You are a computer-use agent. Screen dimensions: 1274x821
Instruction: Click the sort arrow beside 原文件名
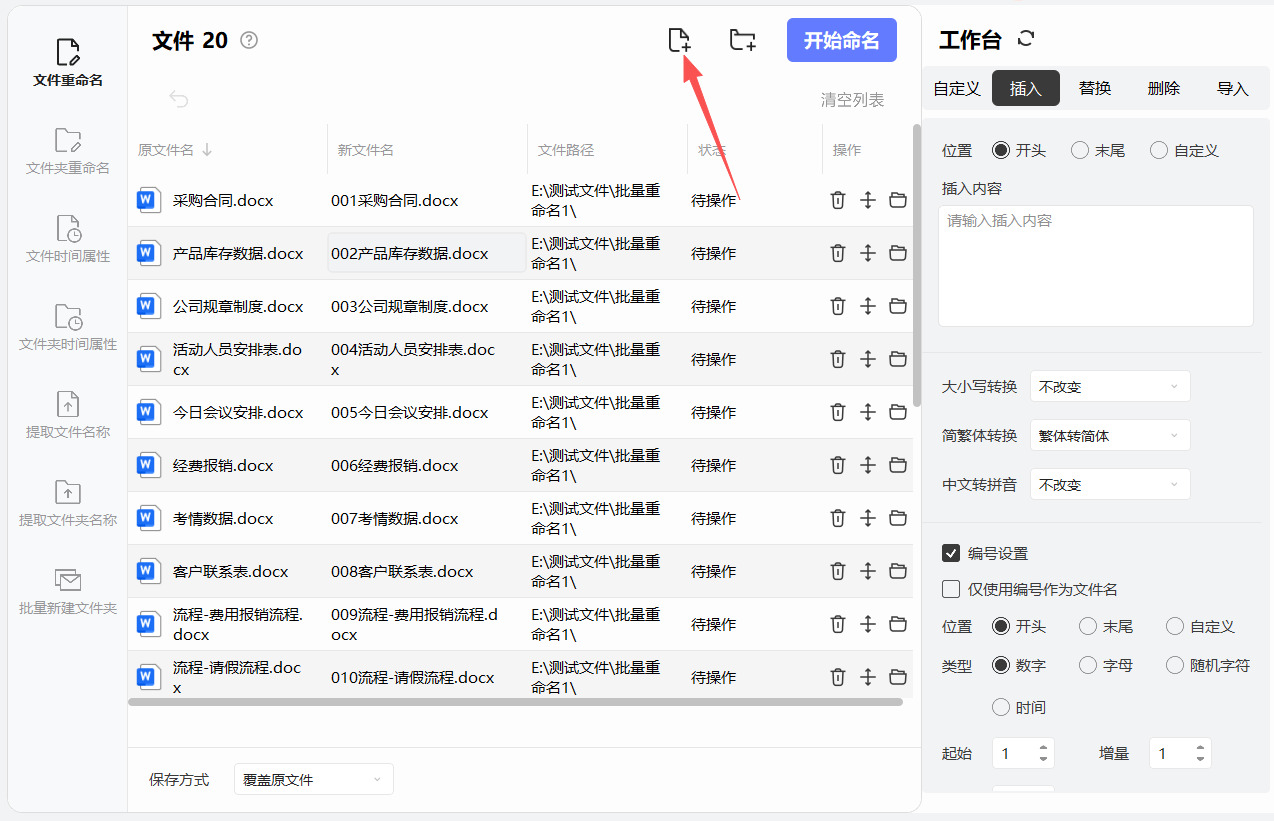pos(208,150)
